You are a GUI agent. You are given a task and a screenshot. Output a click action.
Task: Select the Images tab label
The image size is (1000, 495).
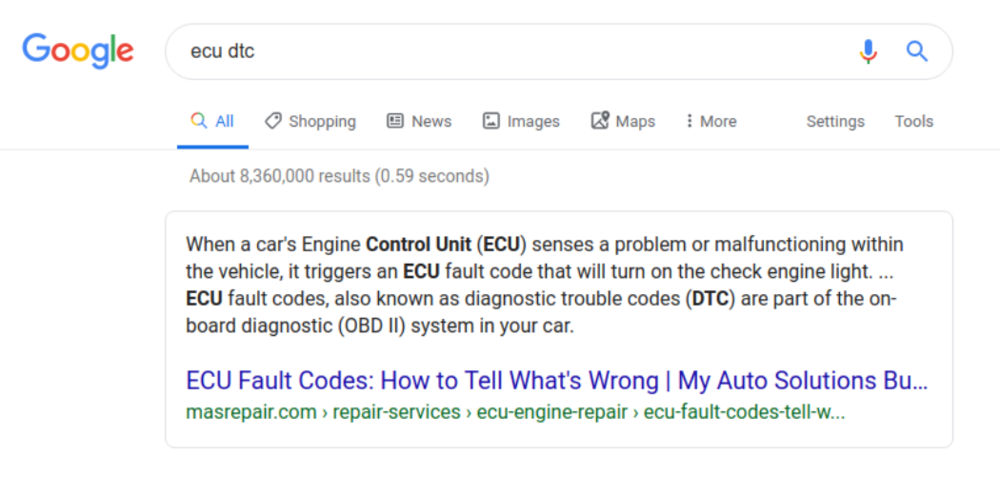coord(533,121)
